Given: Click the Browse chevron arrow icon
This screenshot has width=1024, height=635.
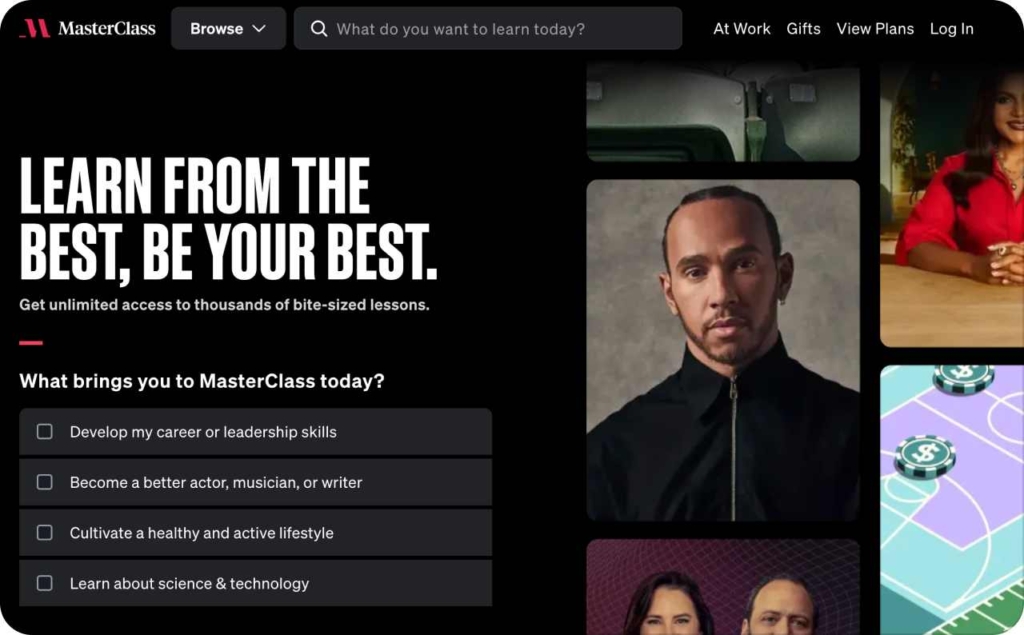Looking at the screenshot, I should (x=259, y=29).
